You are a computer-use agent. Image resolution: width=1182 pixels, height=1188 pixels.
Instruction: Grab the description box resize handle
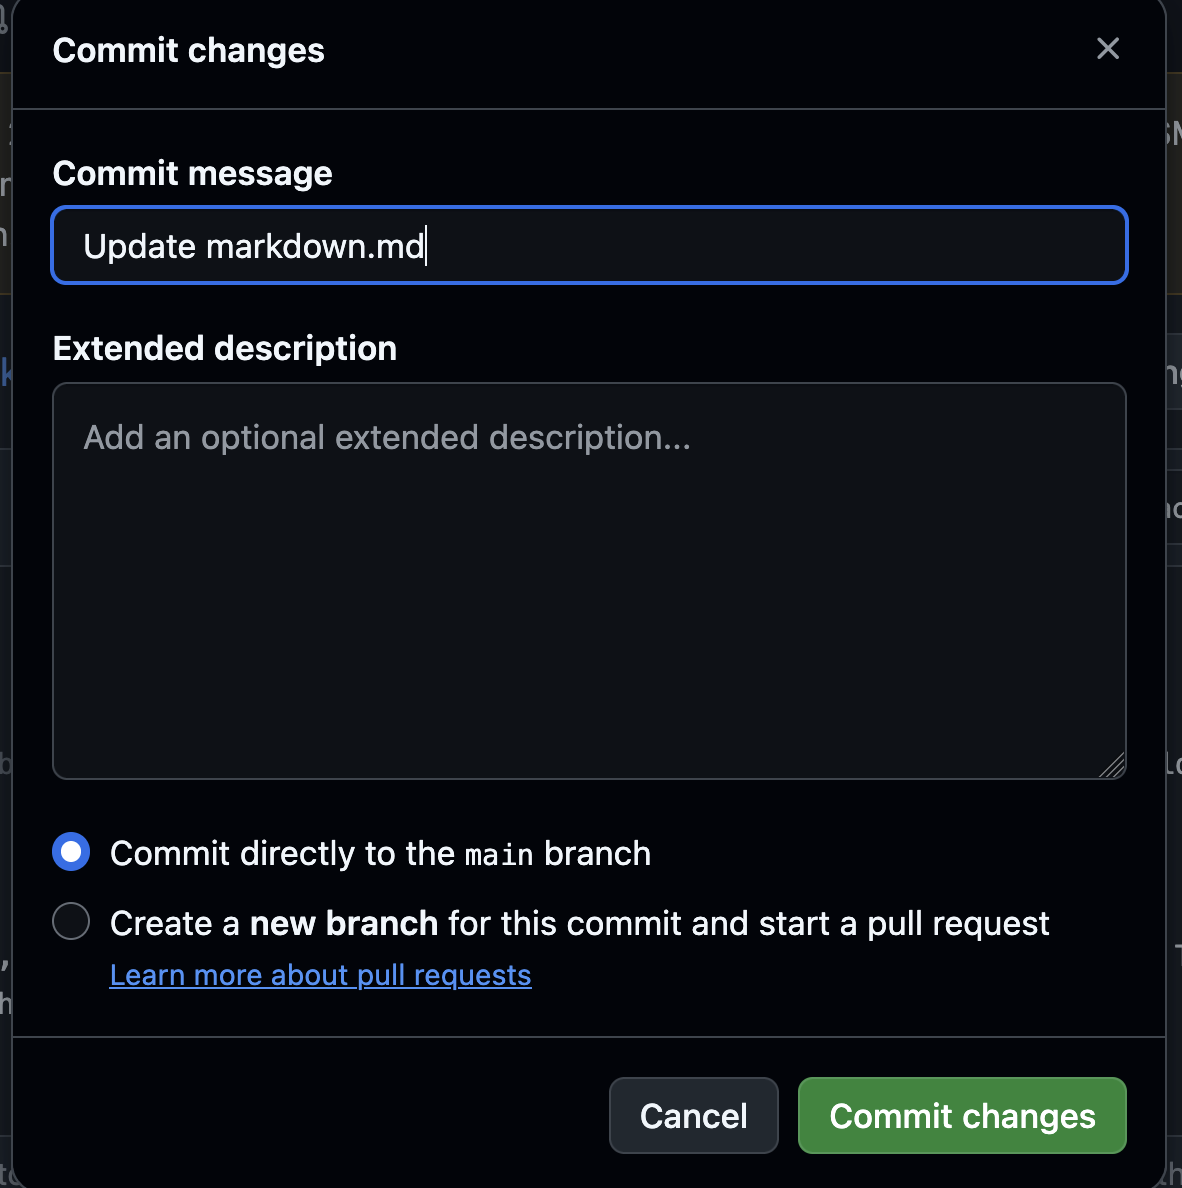point(1113,766)
